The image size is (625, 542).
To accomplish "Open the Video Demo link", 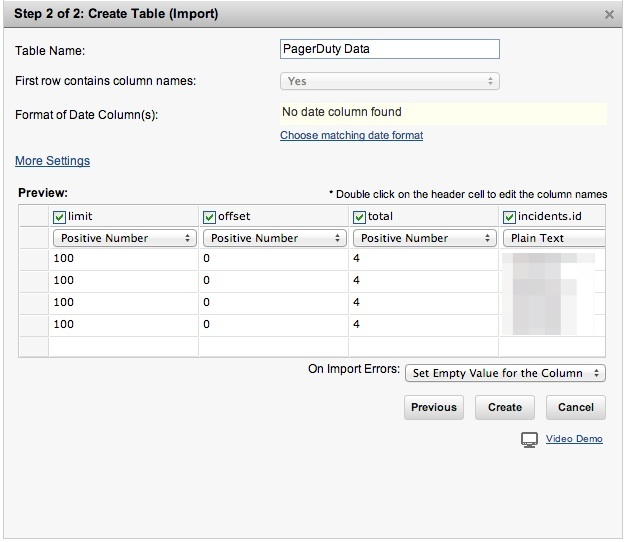I will 574,439.
